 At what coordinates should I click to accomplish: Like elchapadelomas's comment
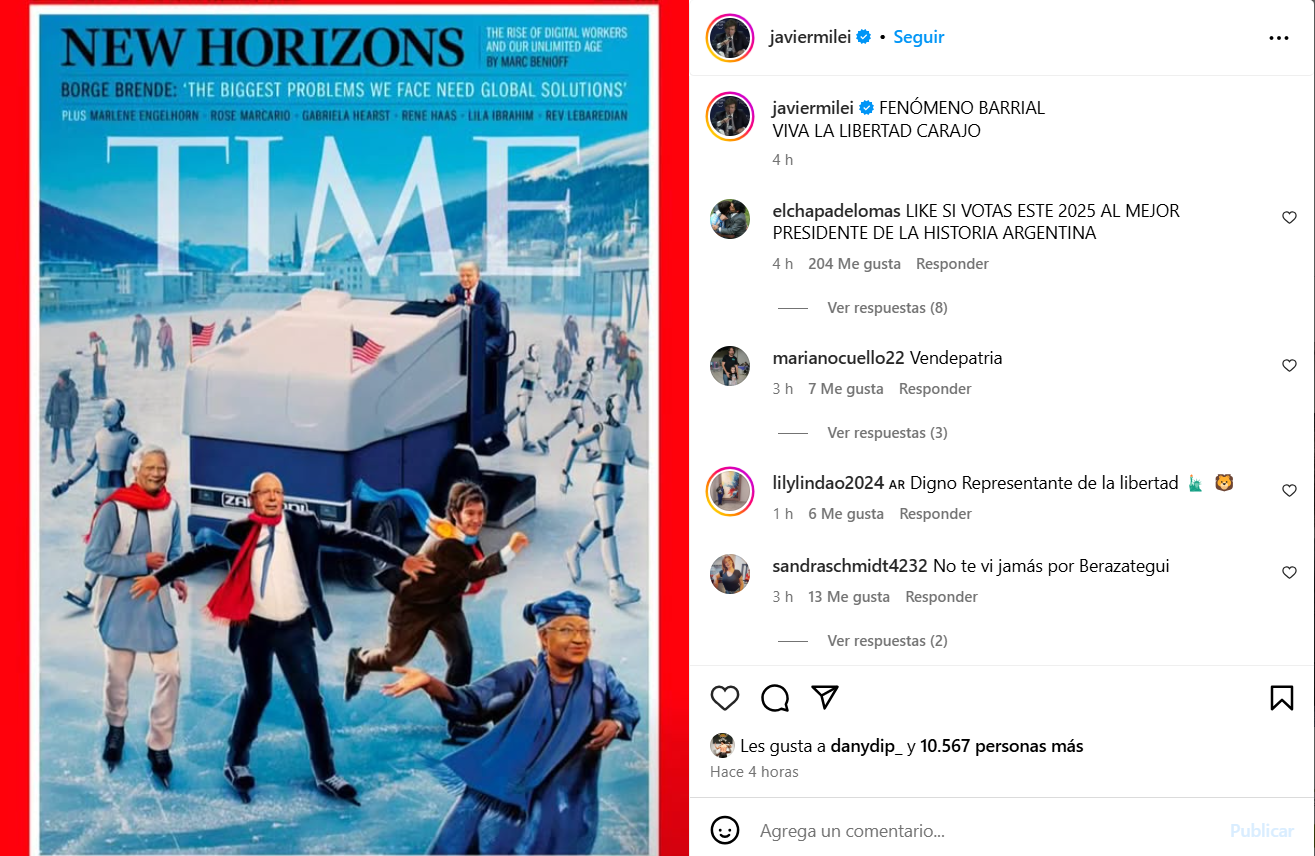(1289, 218)
